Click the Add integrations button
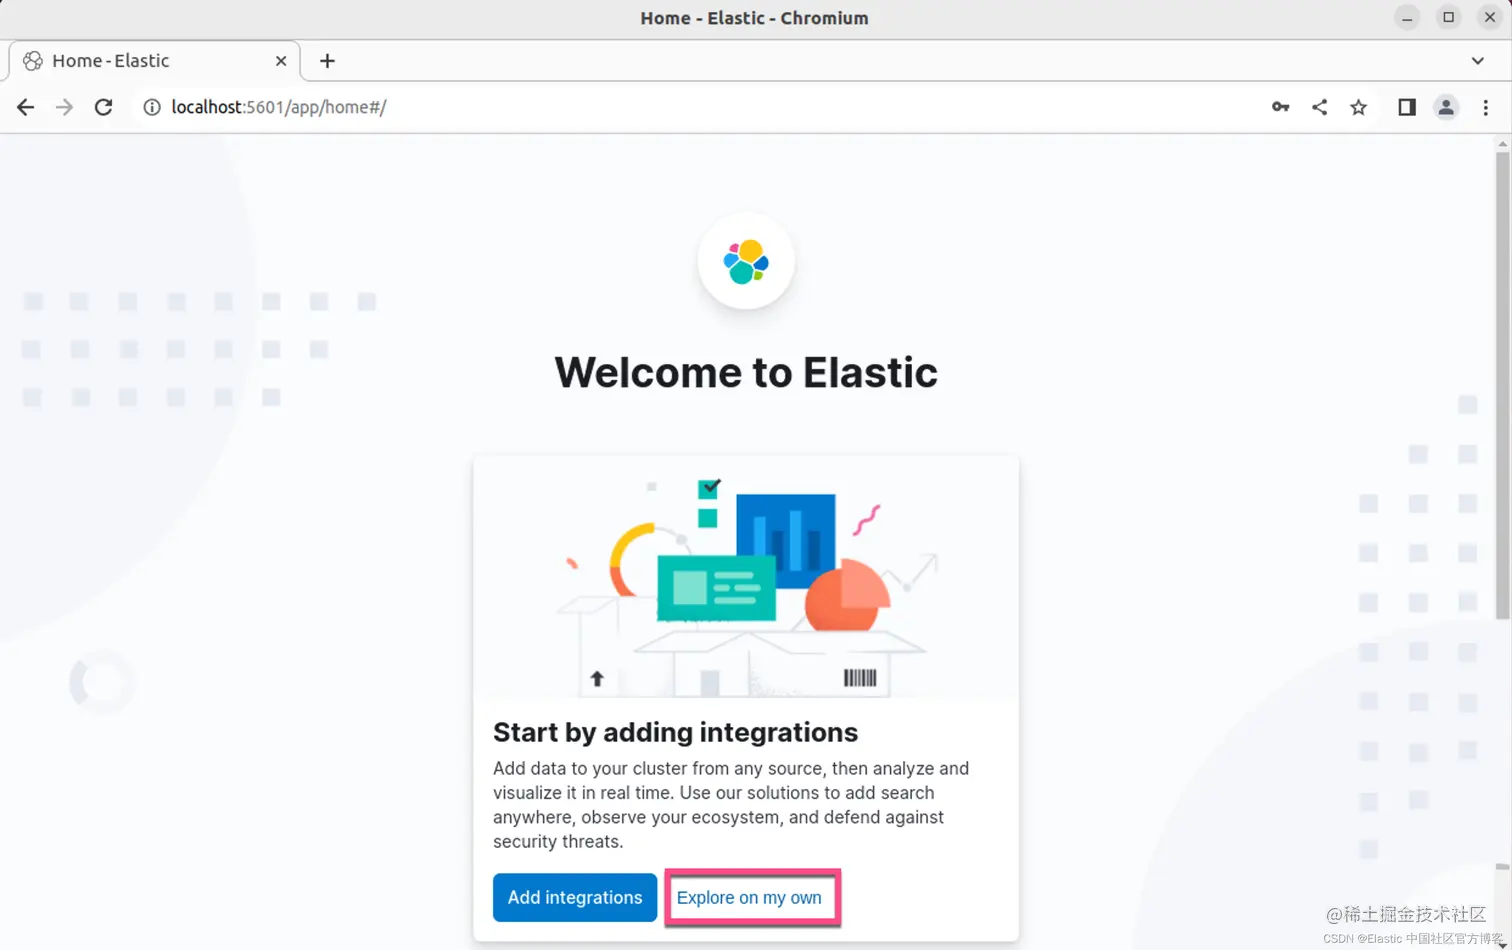 click(x=575, y=897)
